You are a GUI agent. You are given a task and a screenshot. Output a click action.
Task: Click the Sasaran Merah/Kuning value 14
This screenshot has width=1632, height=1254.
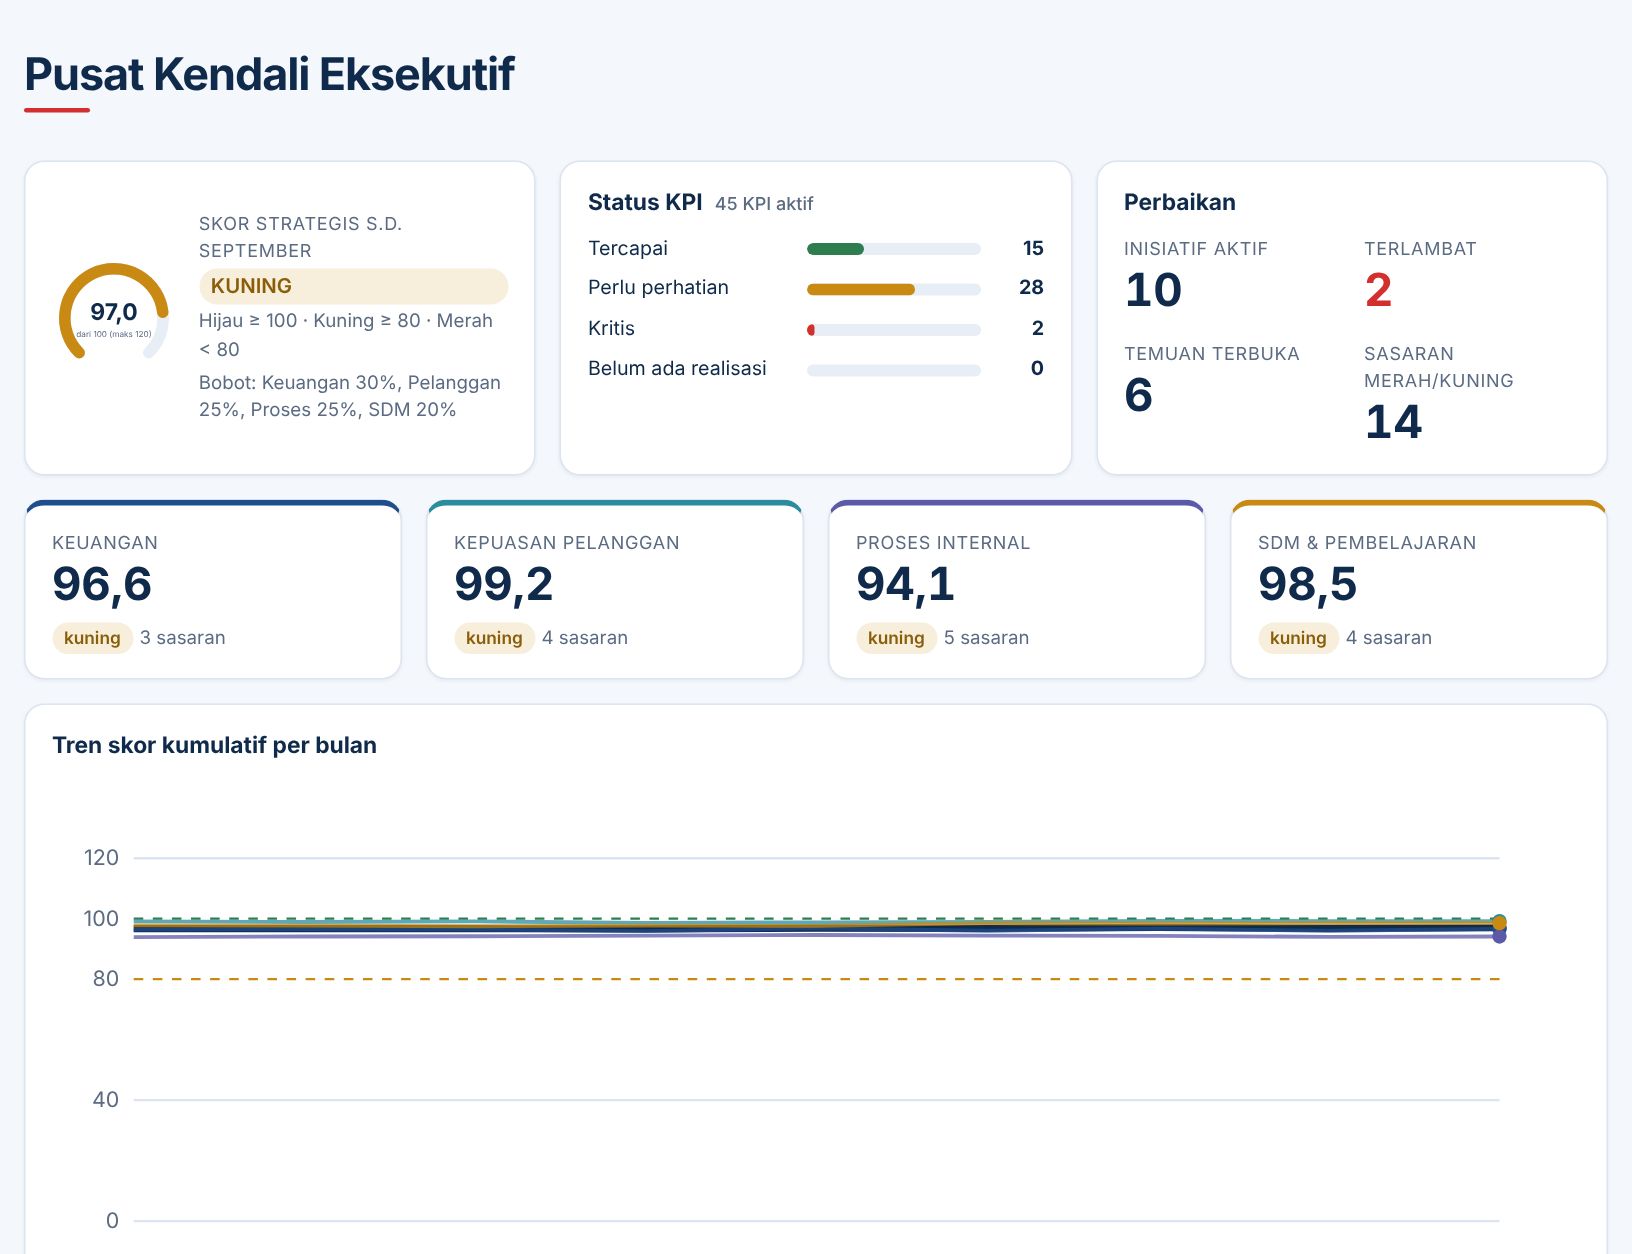[x=1393, y=422]
